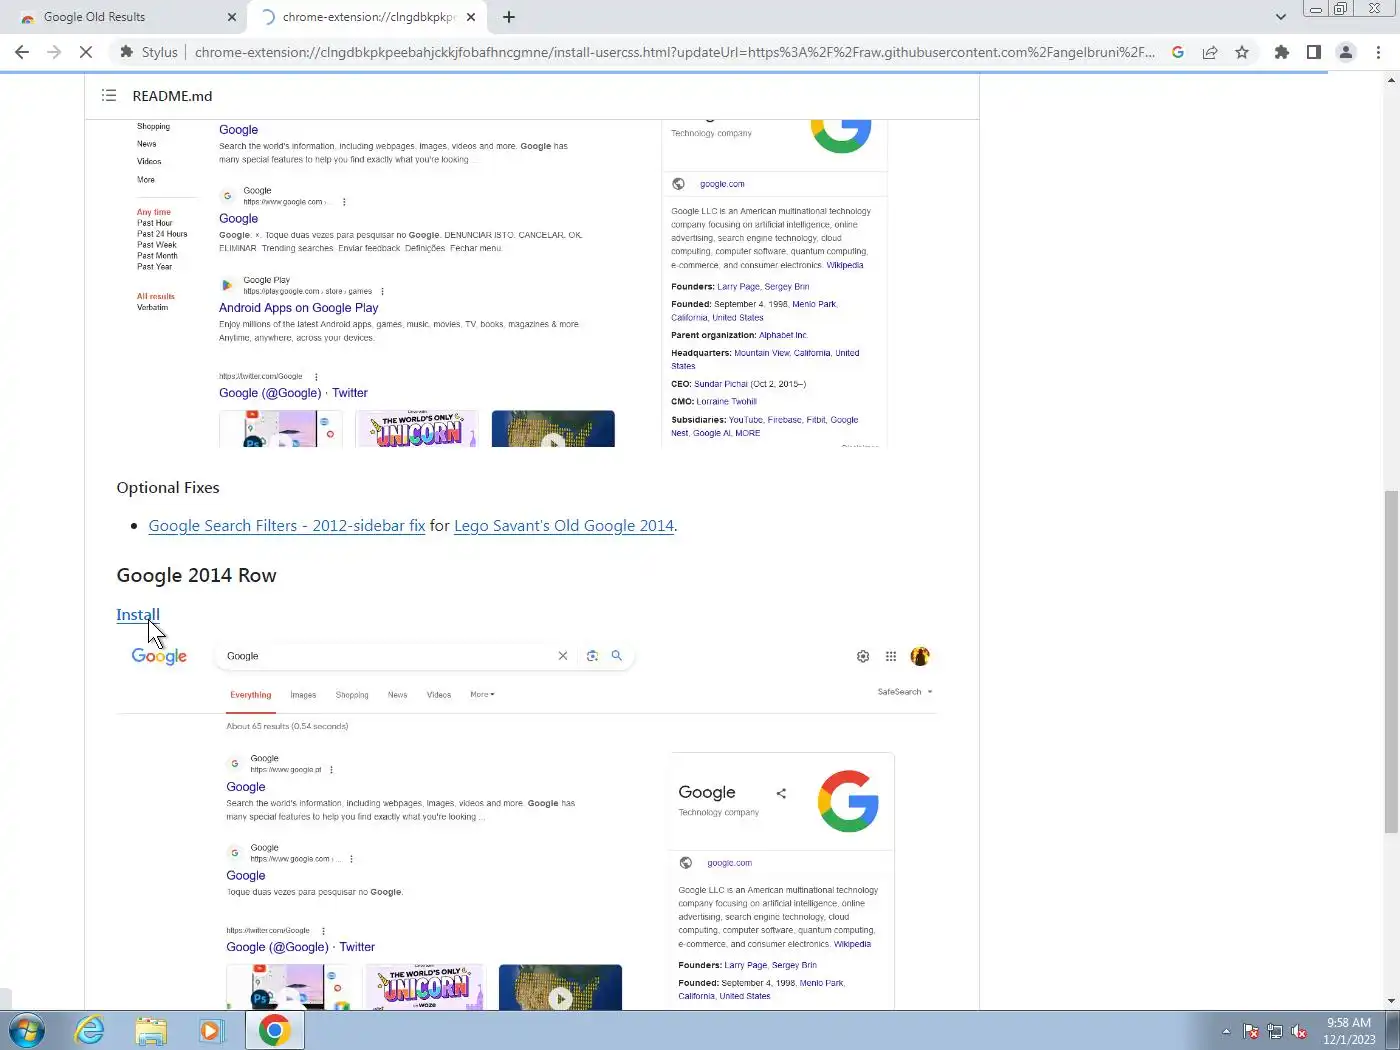
Task: Click the Install link under Google 2014 Row
Action: point(138,615)
